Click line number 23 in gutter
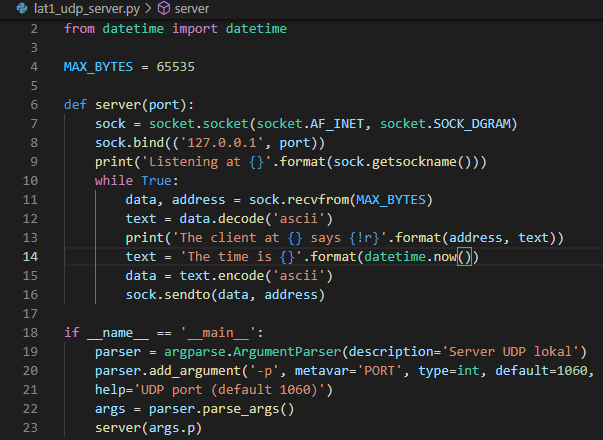Screen dimensions: 603x440 point(30,428)
